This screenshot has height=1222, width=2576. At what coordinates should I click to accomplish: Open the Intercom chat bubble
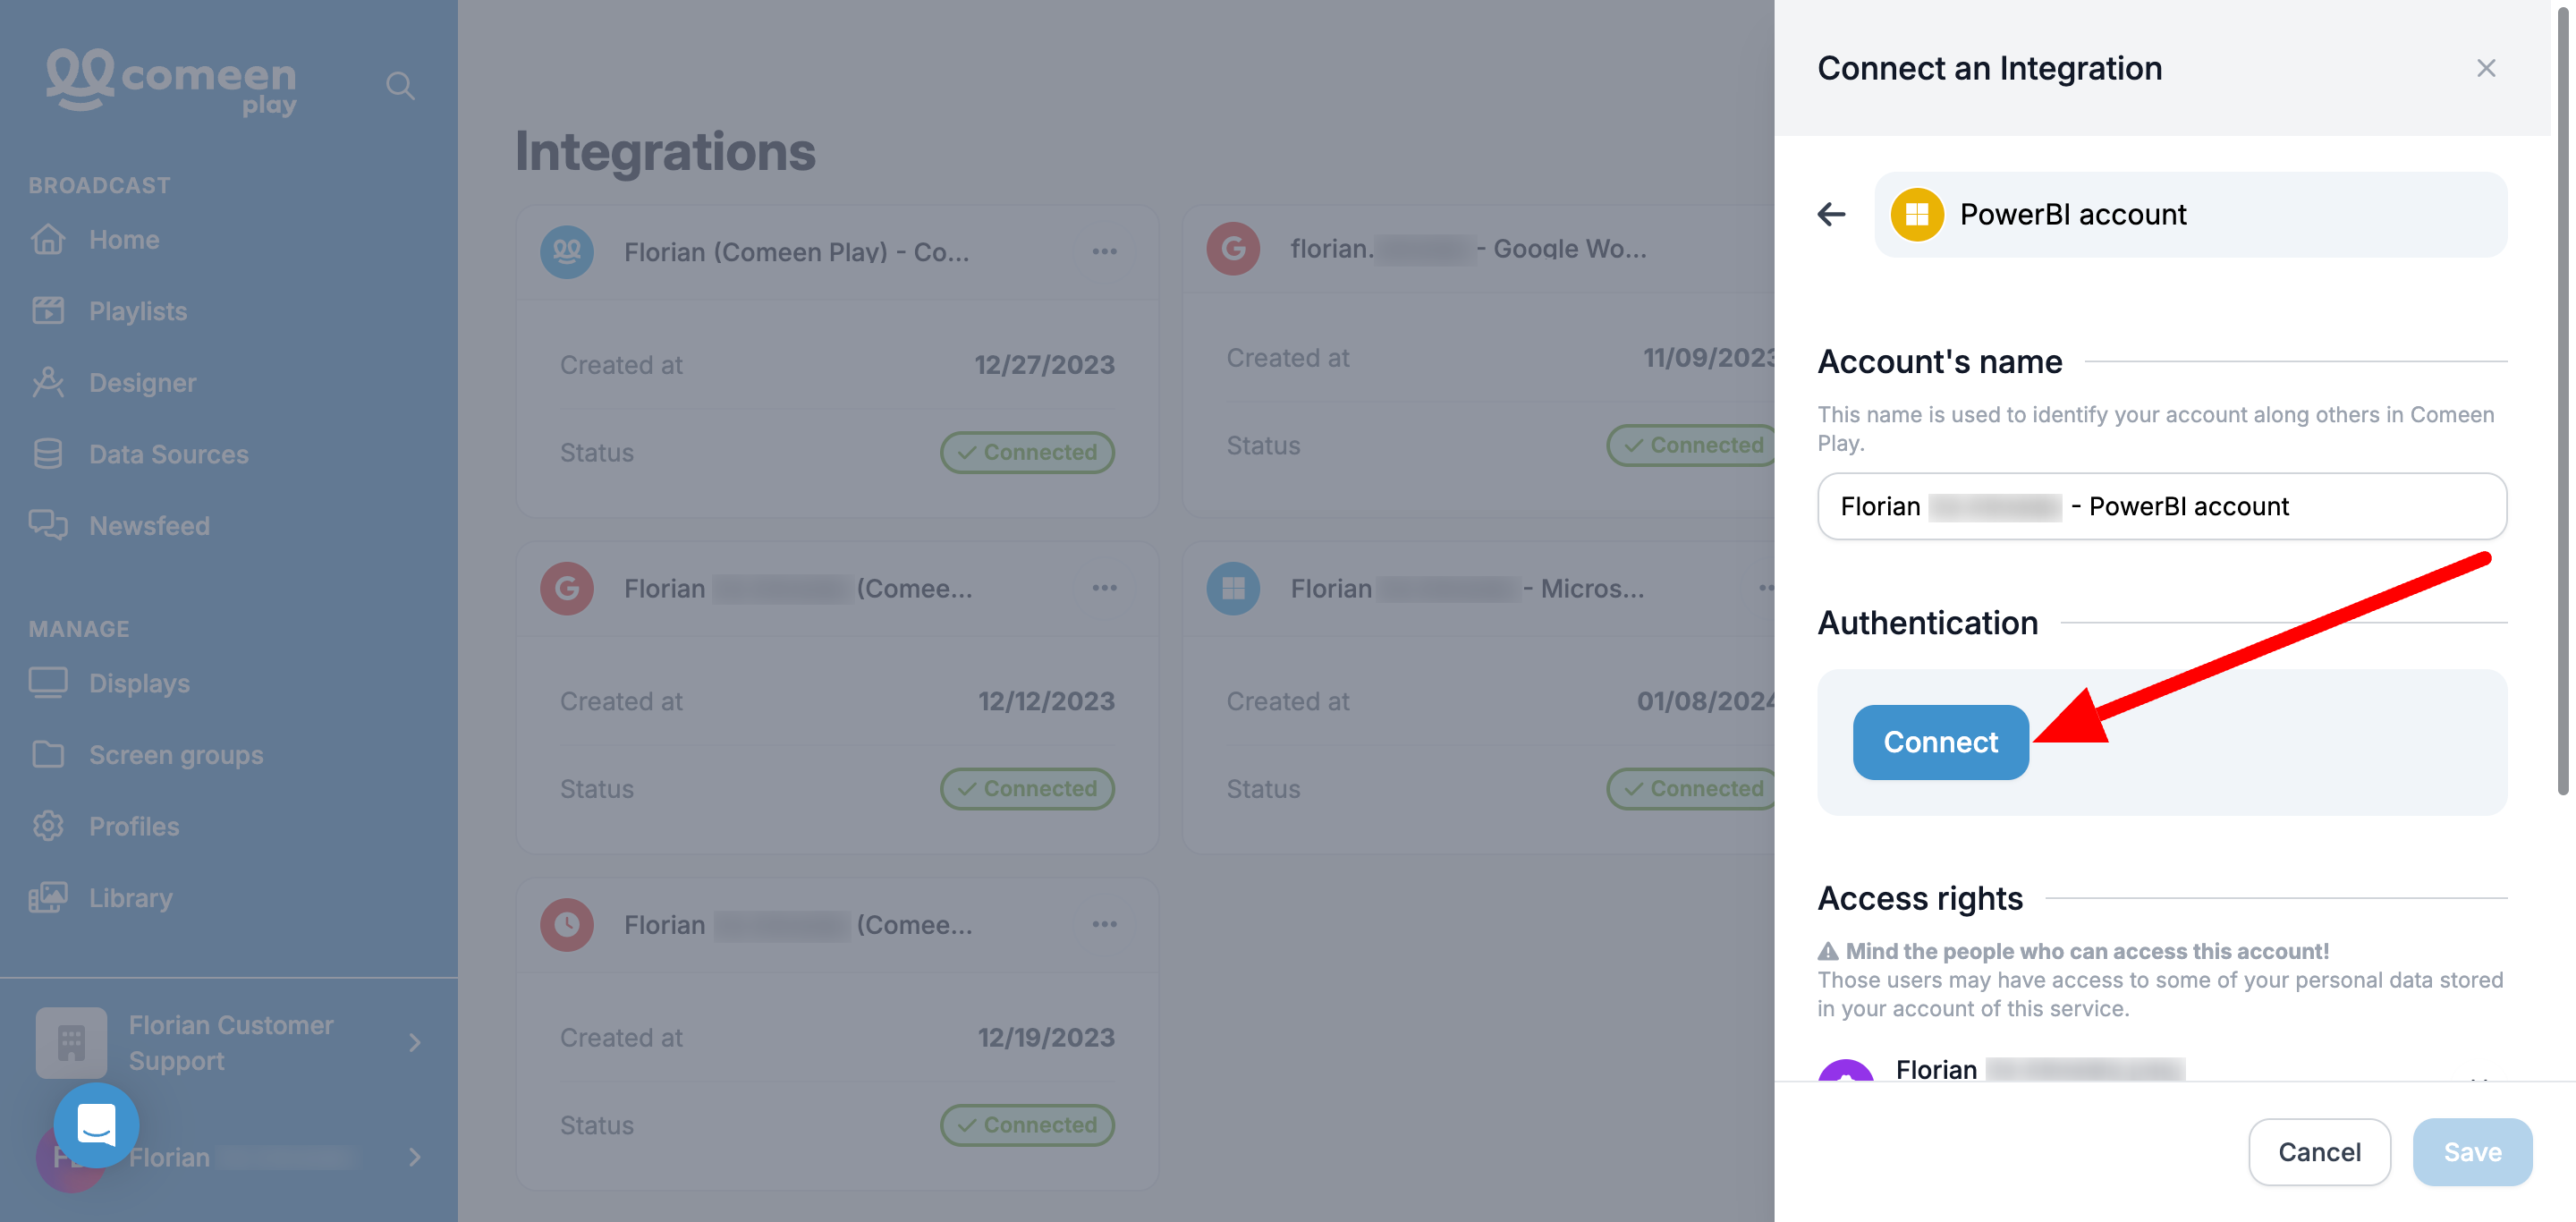click(x=96, y=1125)
